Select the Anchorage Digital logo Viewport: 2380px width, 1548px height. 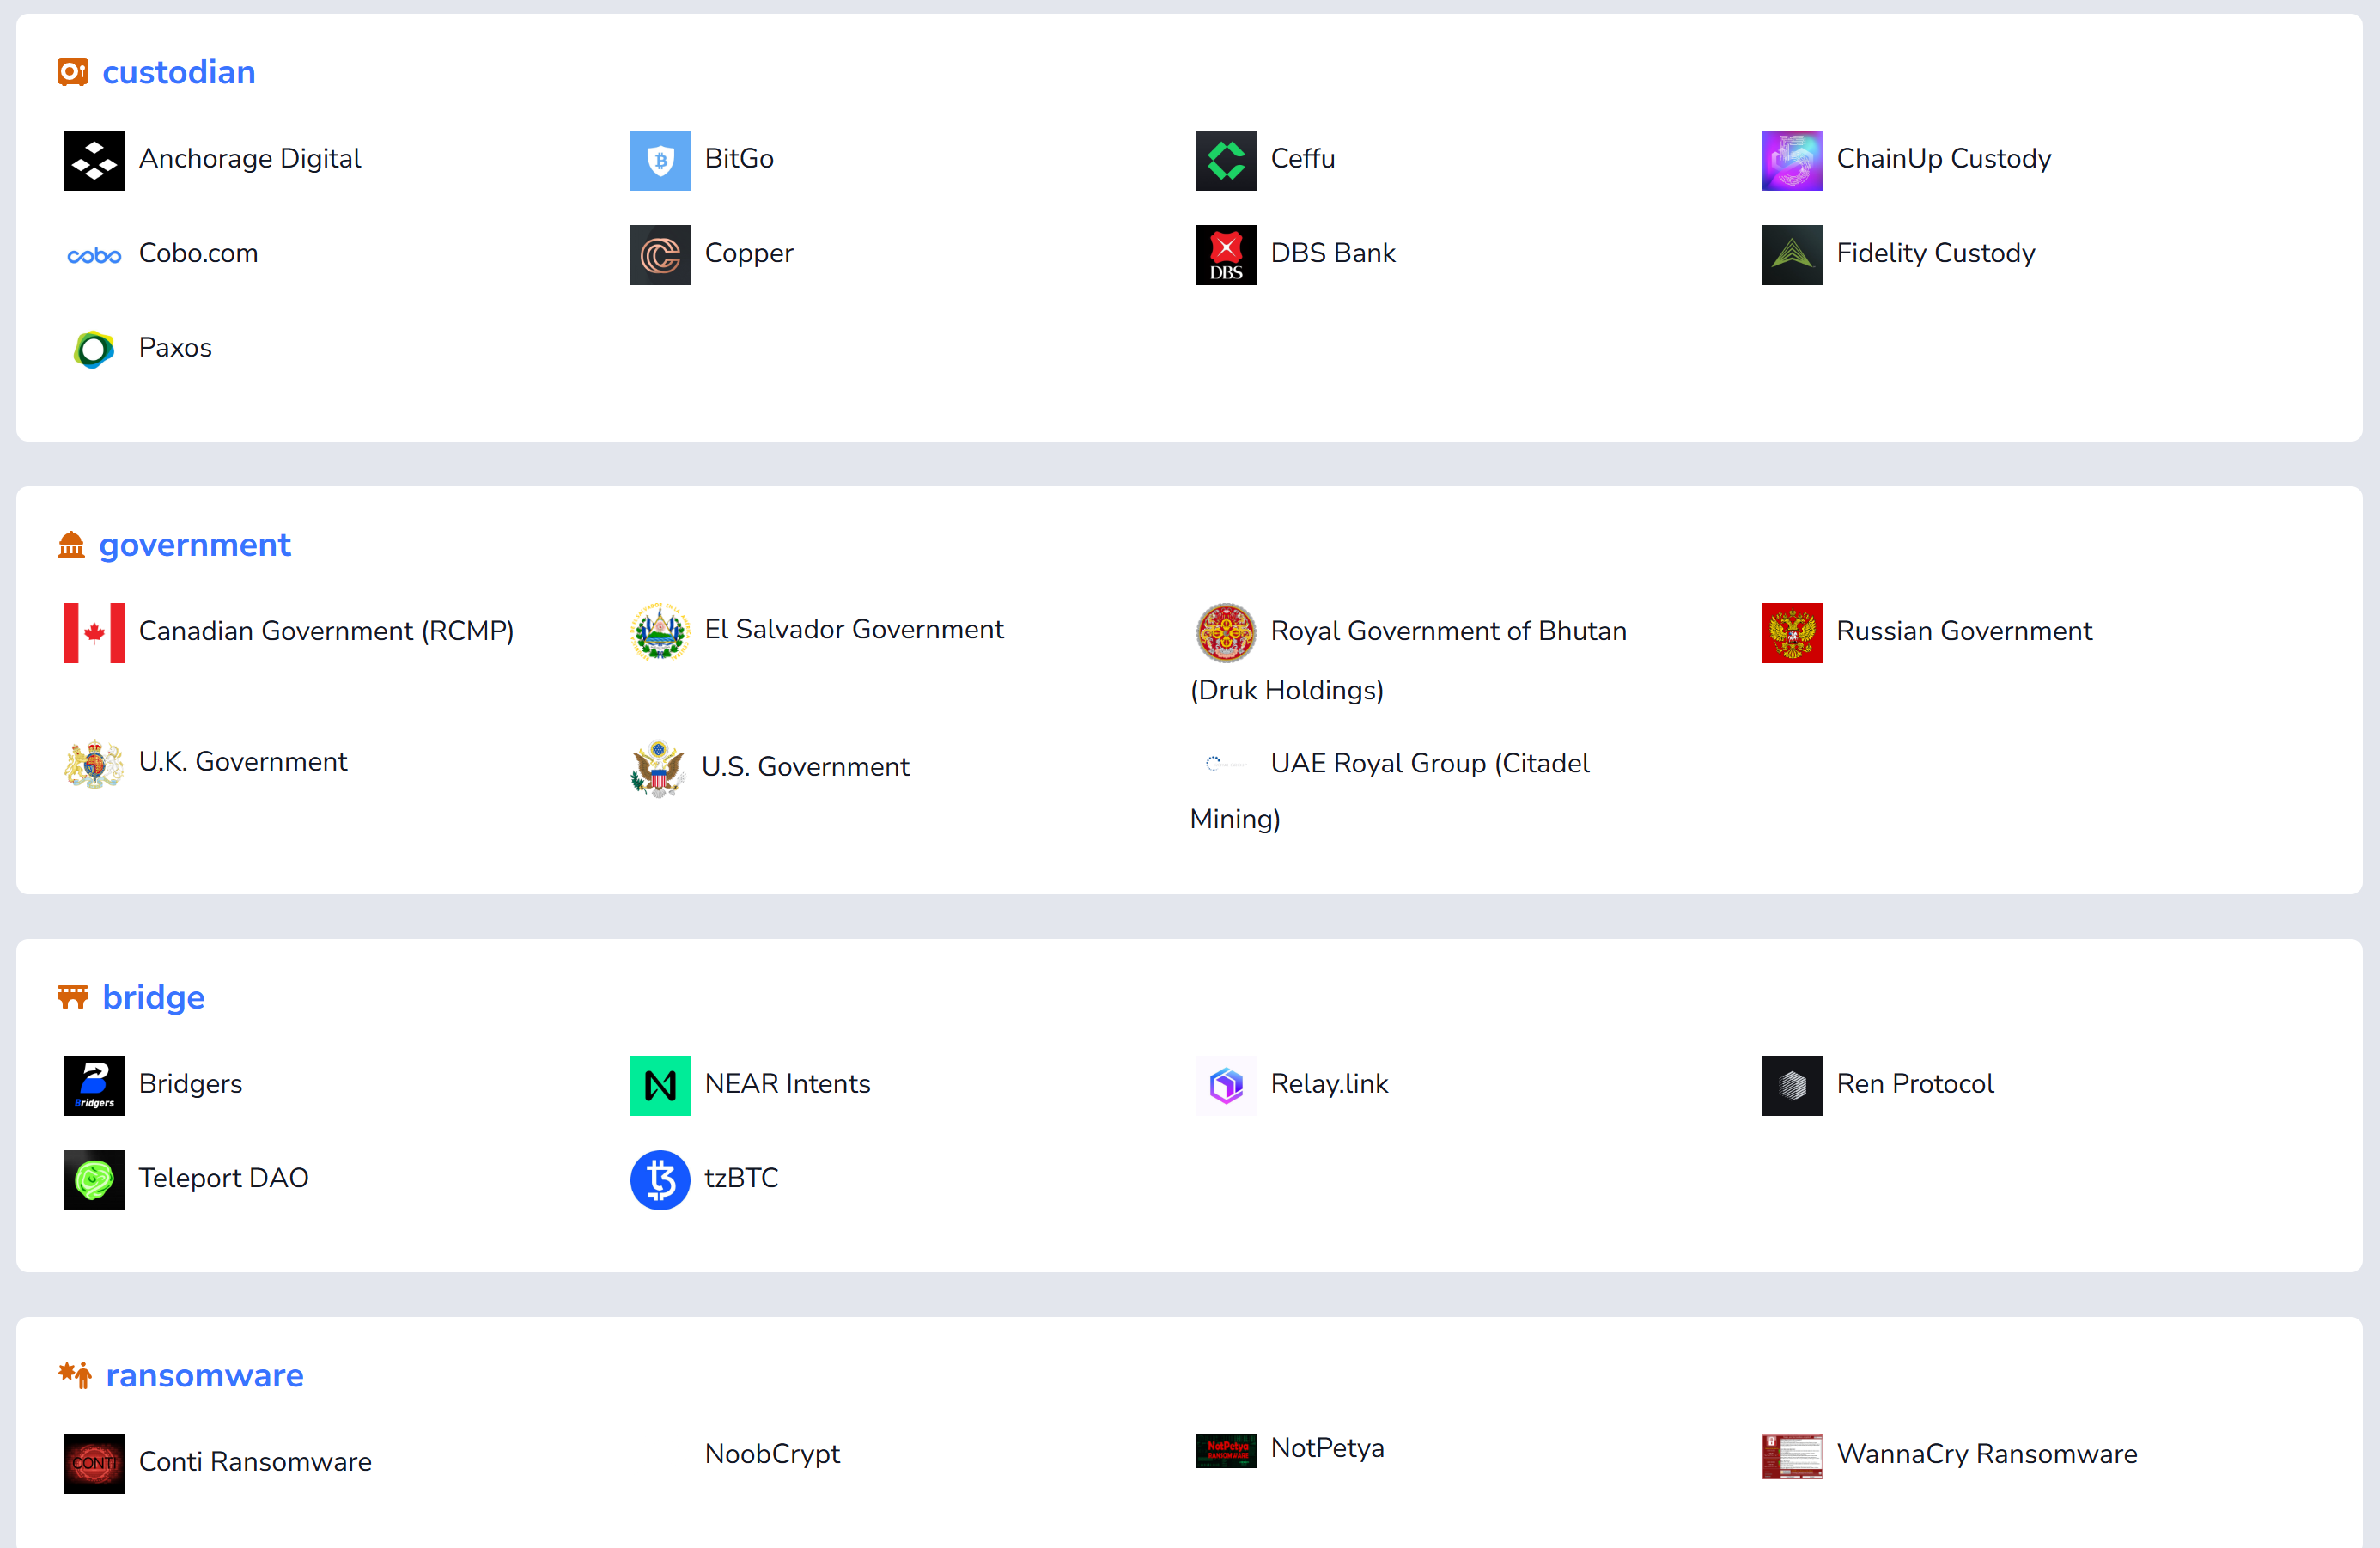(x=93, y=160)
